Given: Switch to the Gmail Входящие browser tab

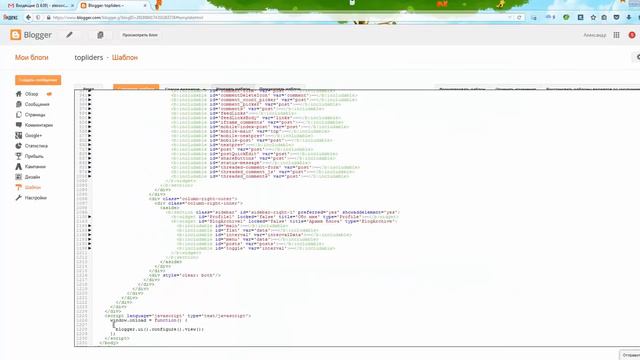Looking at the screenshot, I should [41, 6].
